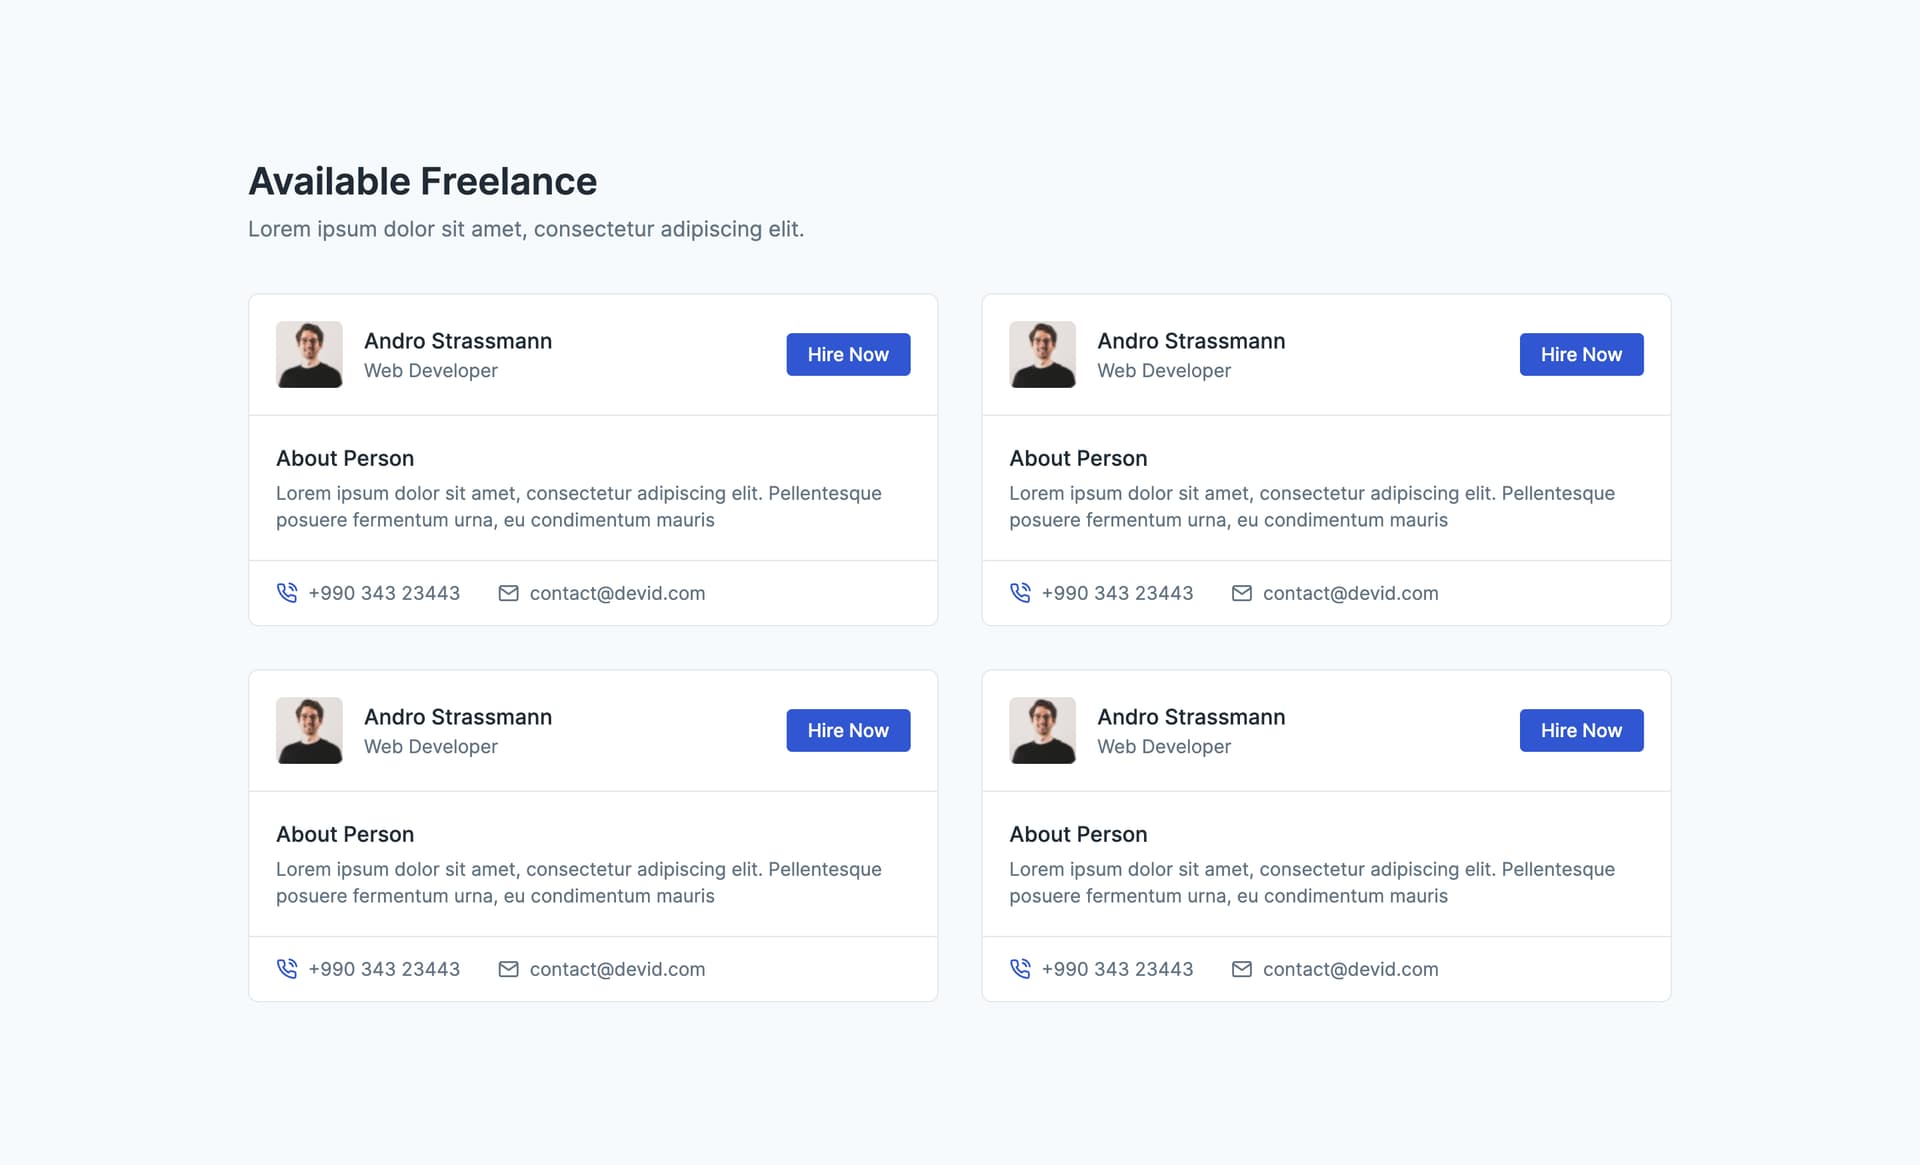1920x1165 pixels.
Task: Open the profile photo in bottom-left card
Action: coord(309,730)
